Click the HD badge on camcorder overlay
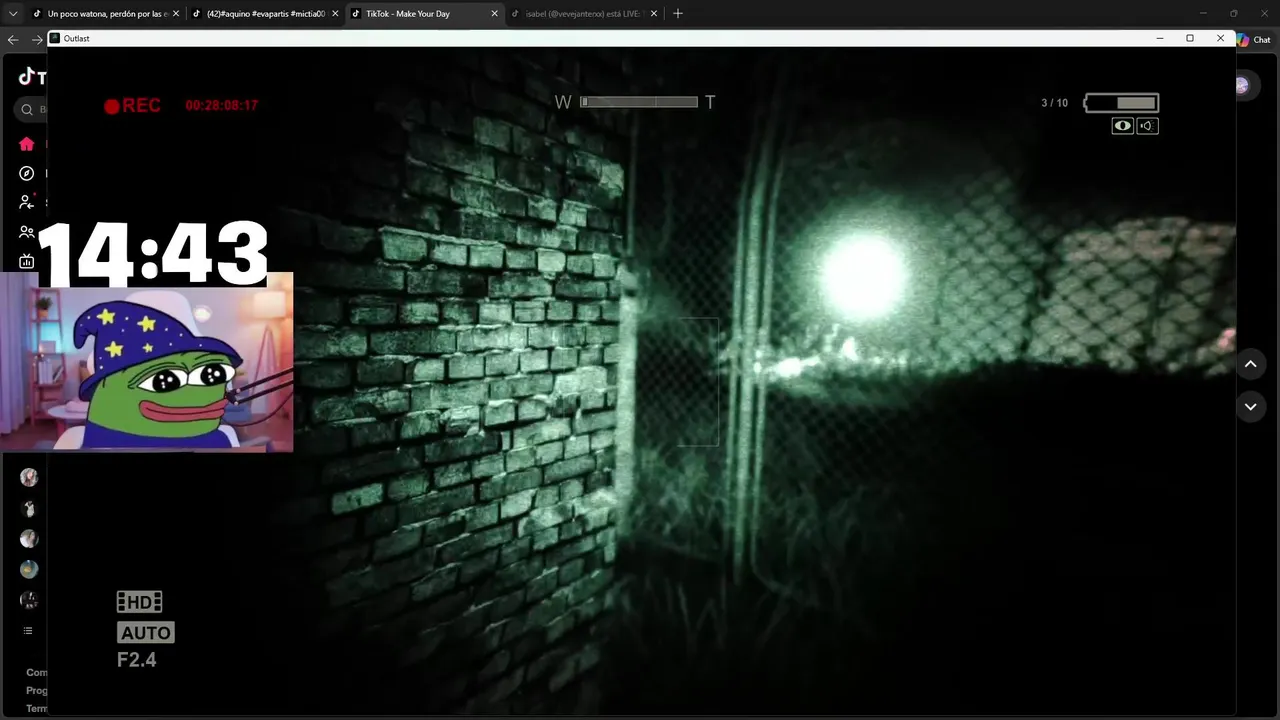The height and width of the screenshot is (720, 1280). pyautogui.click(x=139, y=602)
